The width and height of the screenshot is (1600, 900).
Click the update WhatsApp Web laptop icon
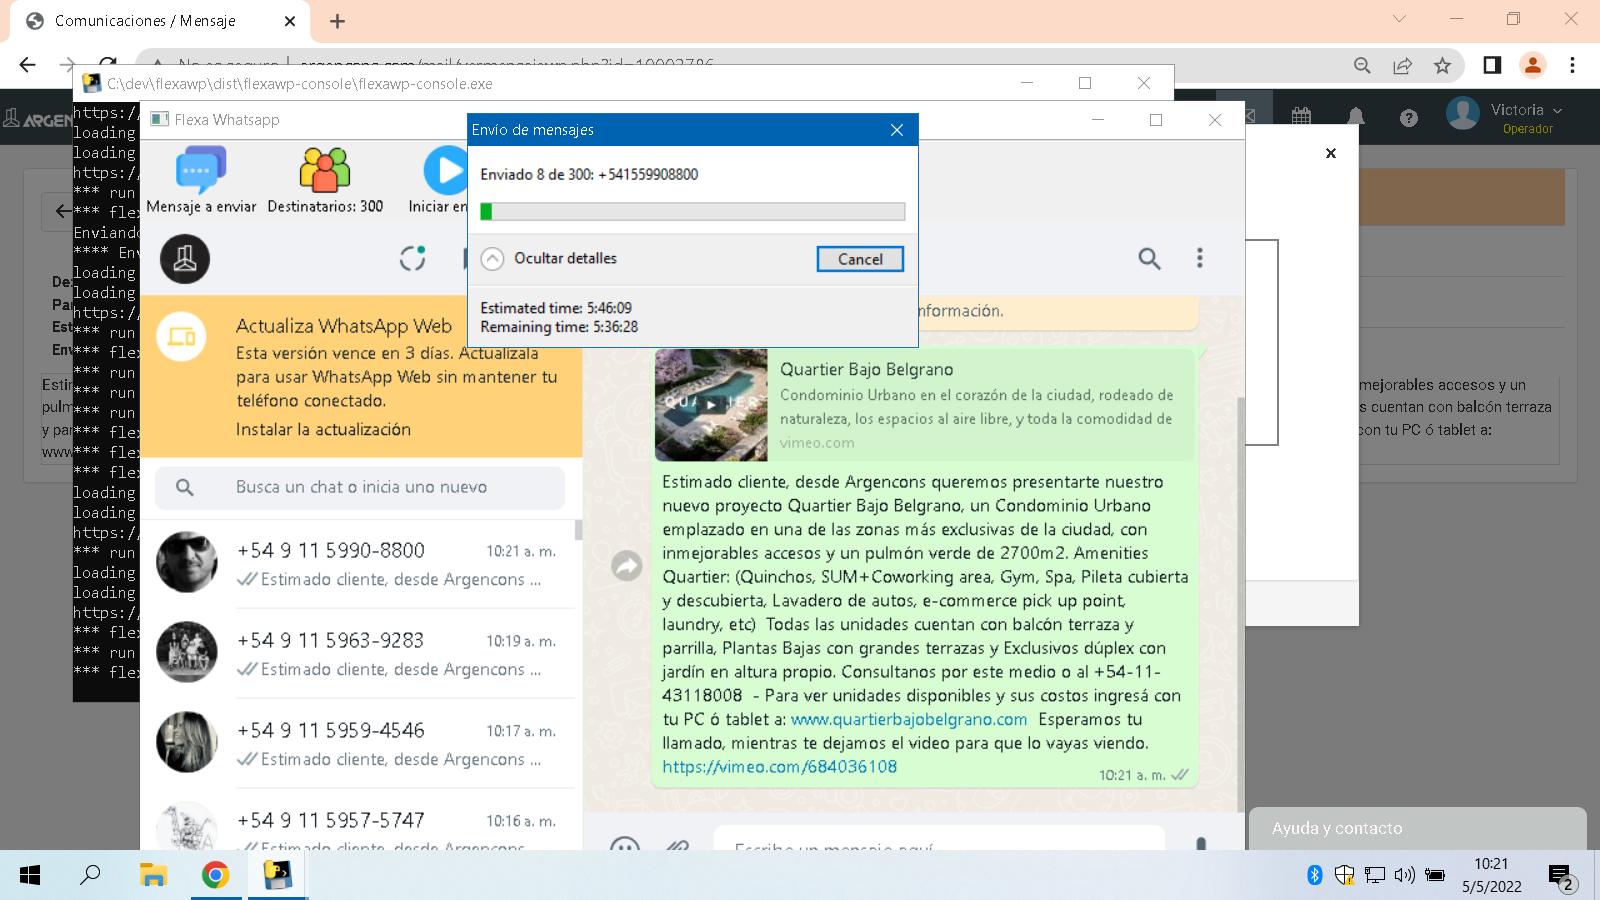pyautogui.click(x=182, y=336)
